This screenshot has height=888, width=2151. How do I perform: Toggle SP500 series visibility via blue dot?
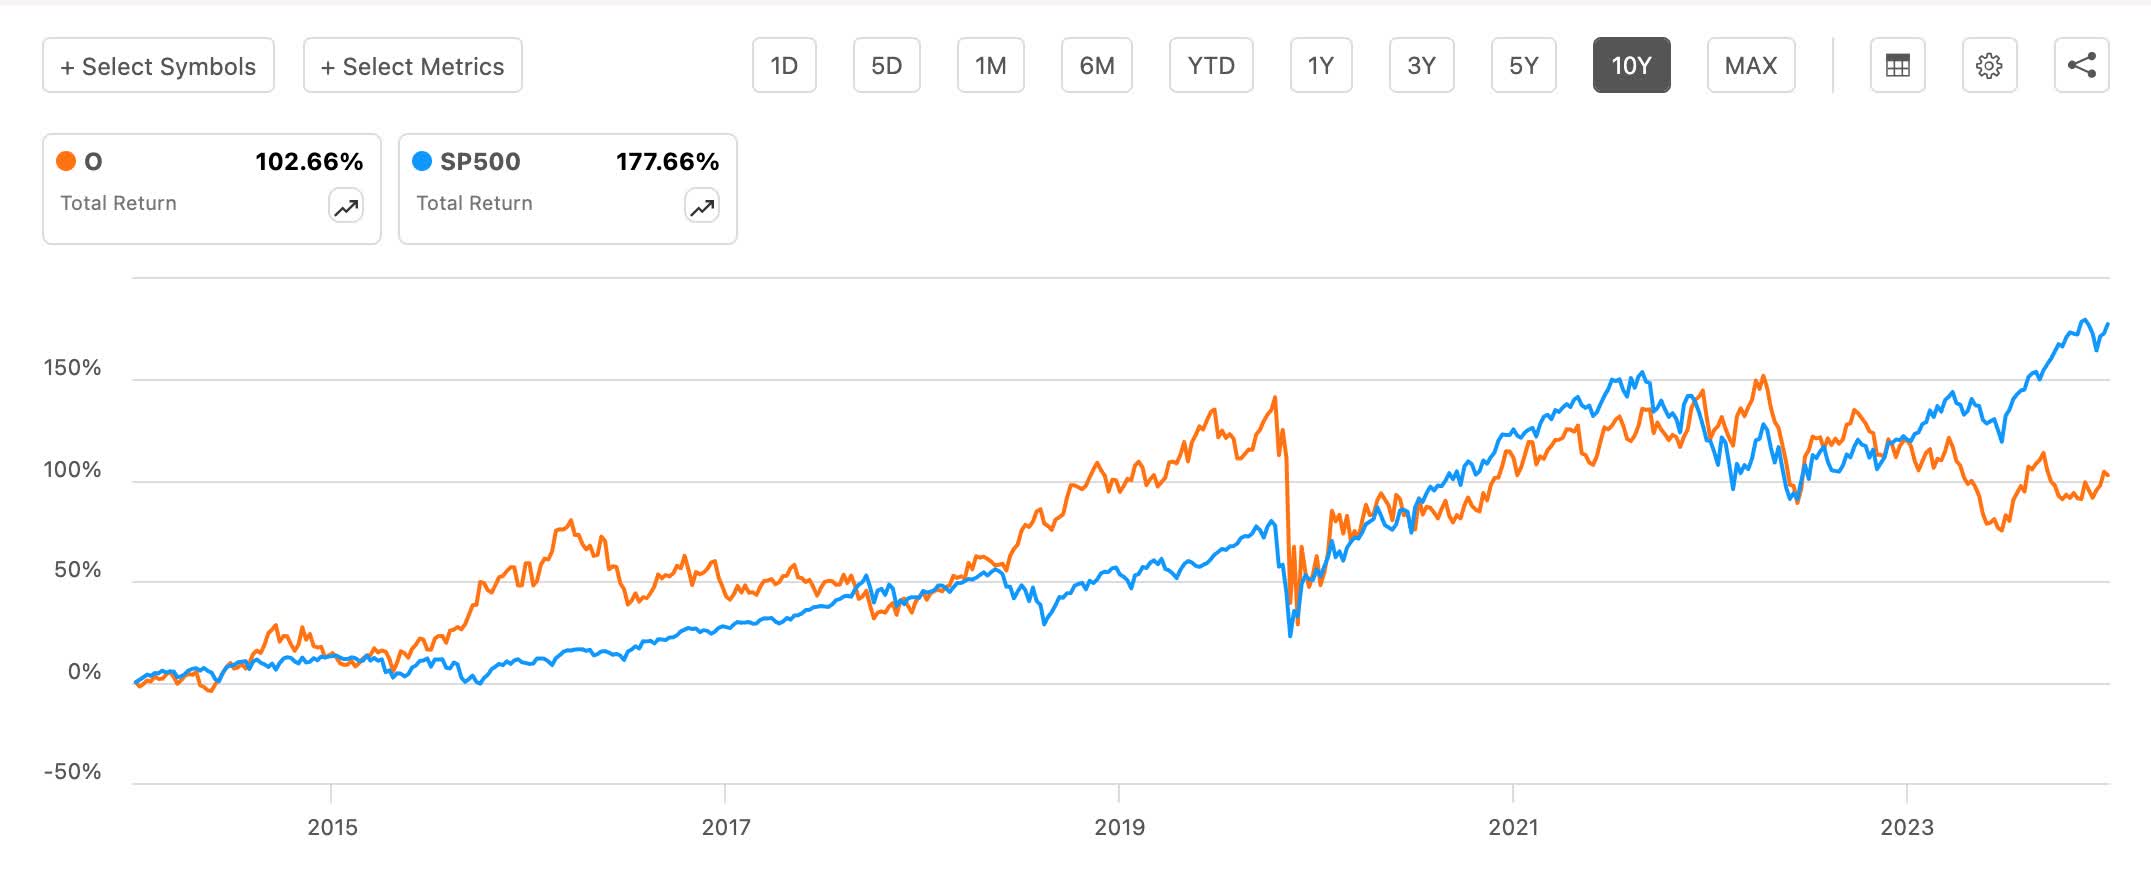(x=421, y=161)
